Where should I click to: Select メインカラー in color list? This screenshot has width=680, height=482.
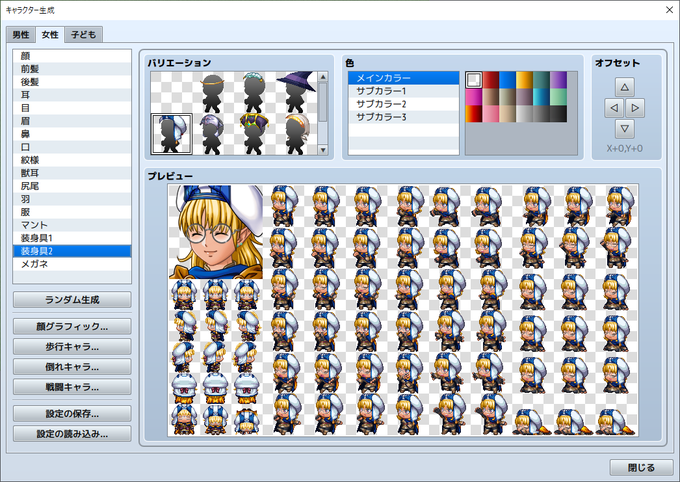click(403, 78)
